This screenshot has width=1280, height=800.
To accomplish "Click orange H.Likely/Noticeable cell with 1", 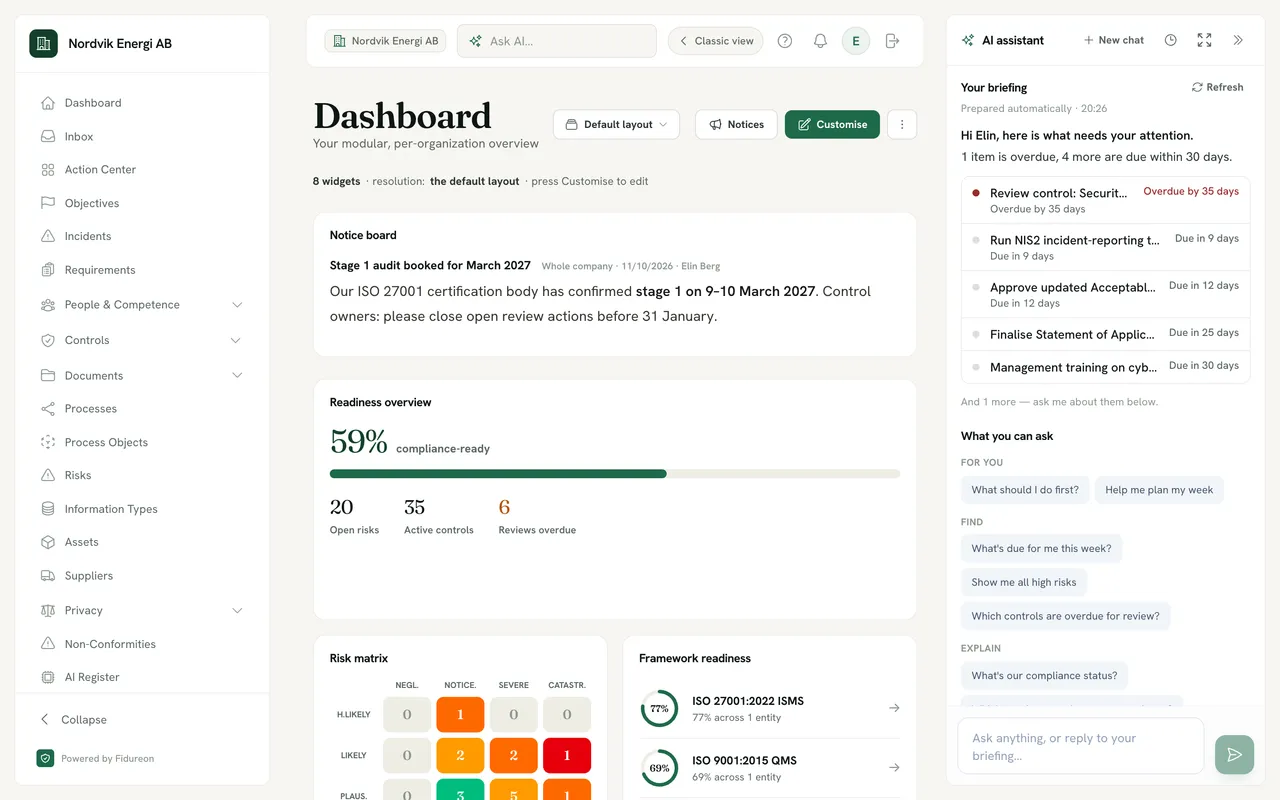I will coord(460,715).
